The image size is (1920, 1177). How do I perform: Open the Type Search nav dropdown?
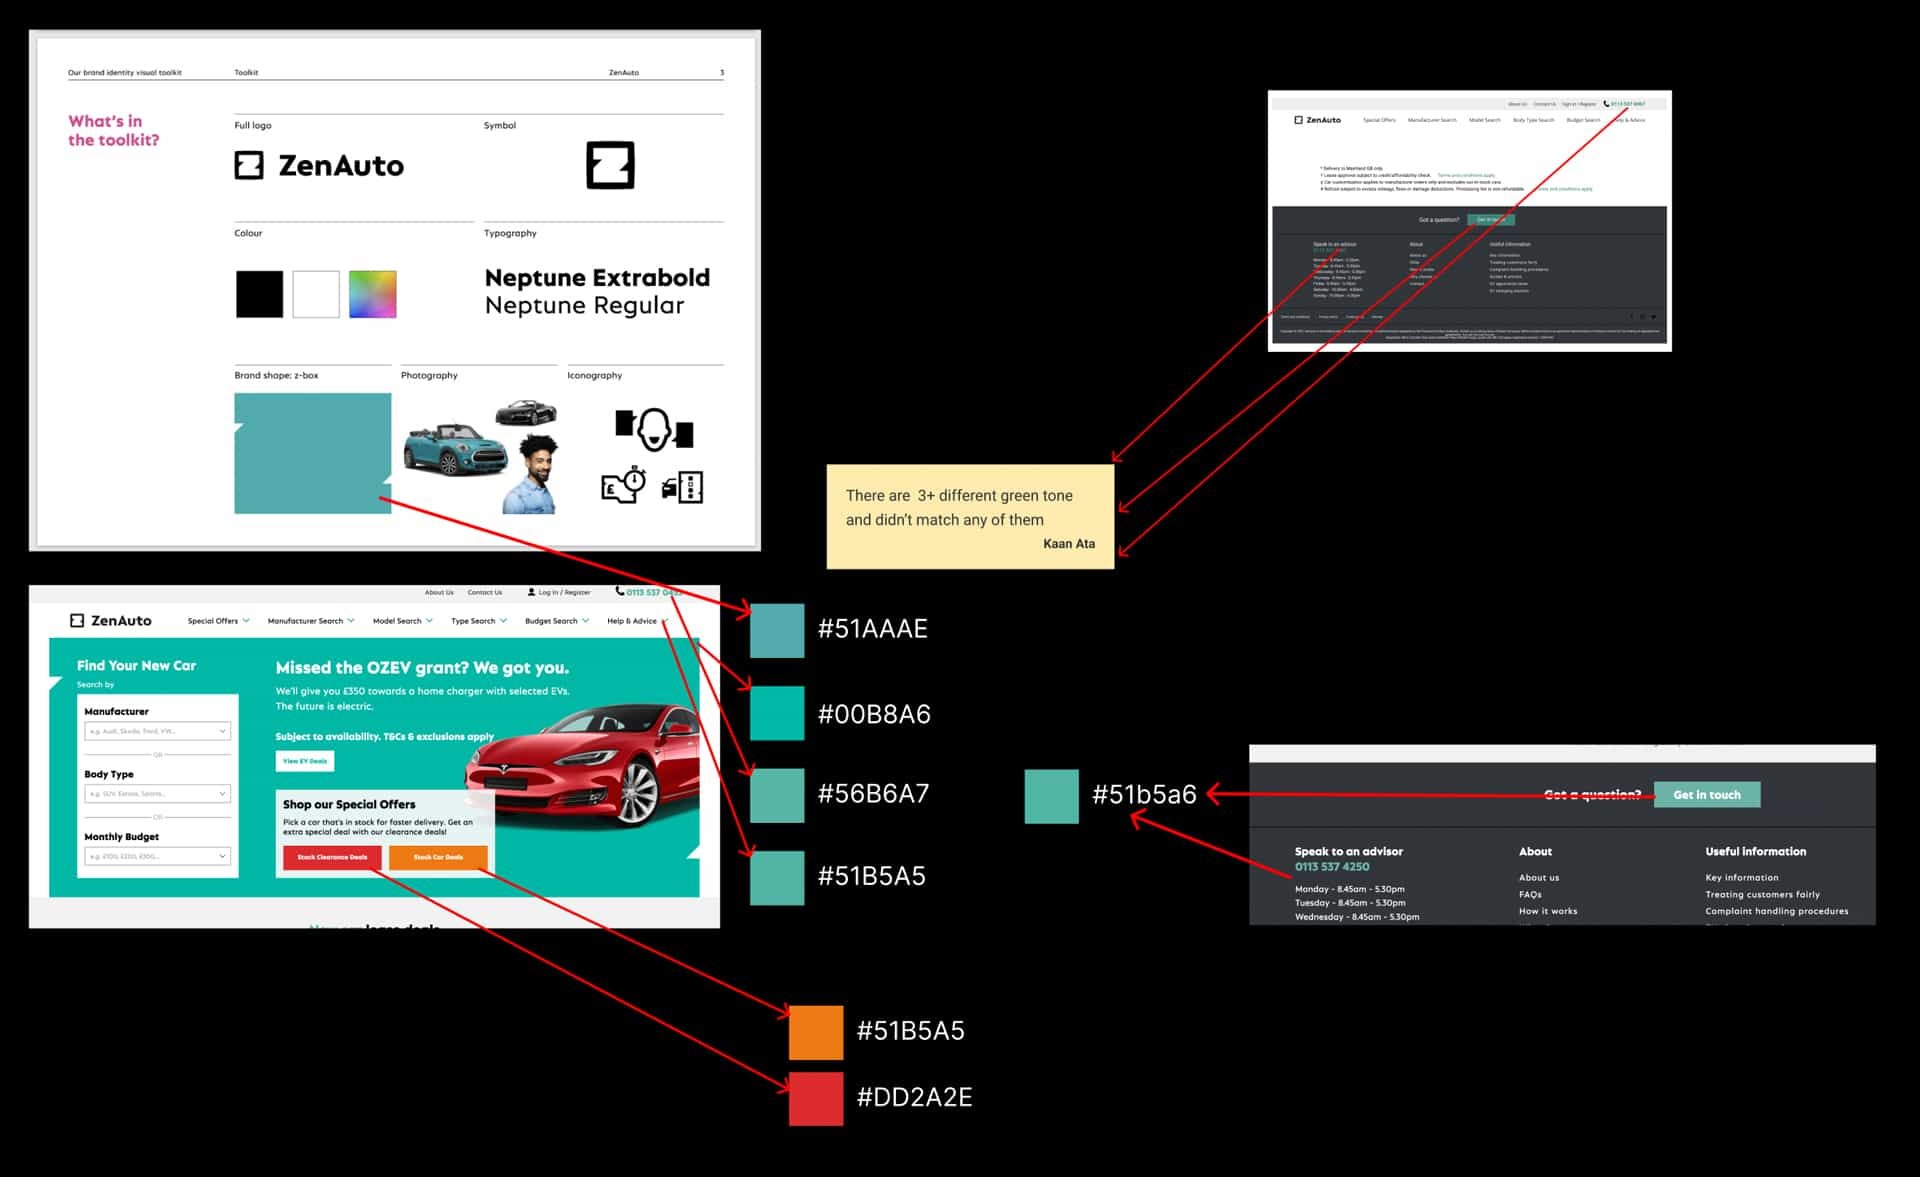coord(479,621)
